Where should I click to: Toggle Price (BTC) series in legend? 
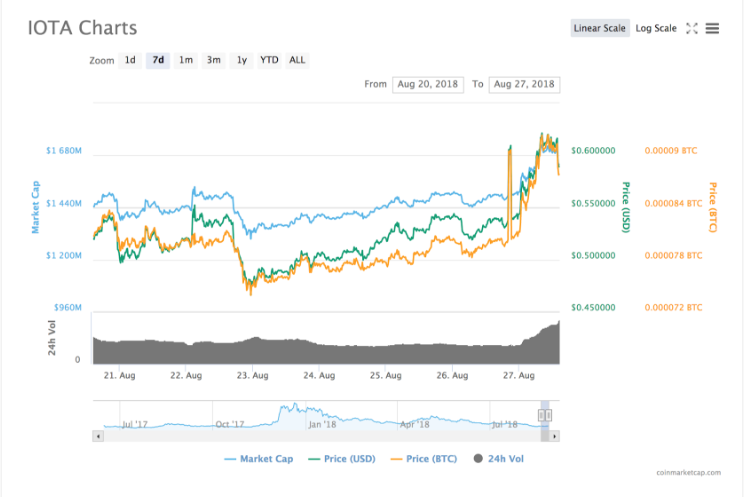click(424, 459)
